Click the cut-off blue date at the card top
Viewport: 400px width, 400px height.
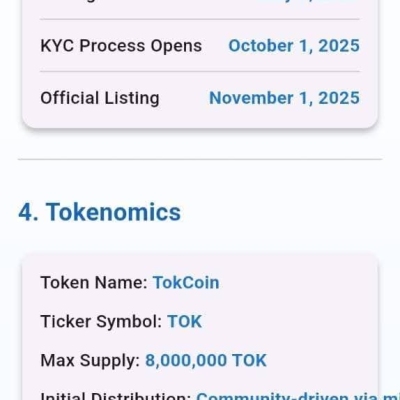pos(308,2)
